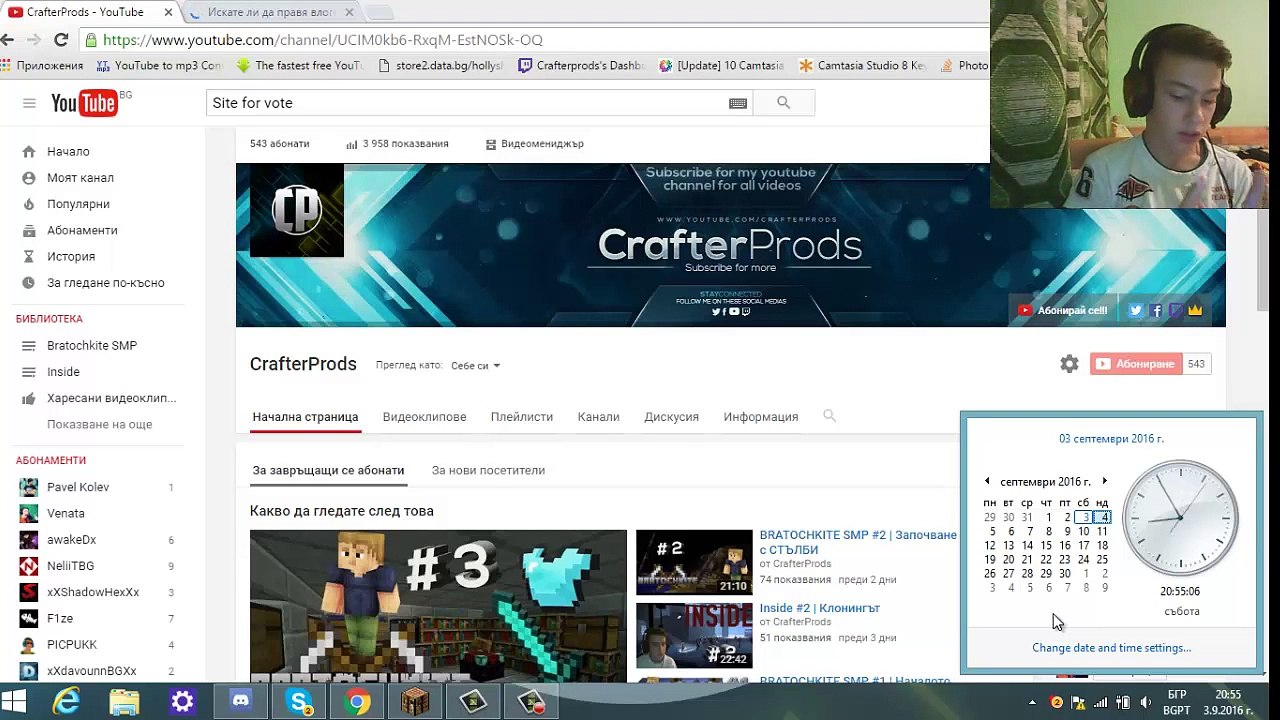Open the Канали channel tab
The height and width of the screenshot is (720, 1280).
point(598,417)
